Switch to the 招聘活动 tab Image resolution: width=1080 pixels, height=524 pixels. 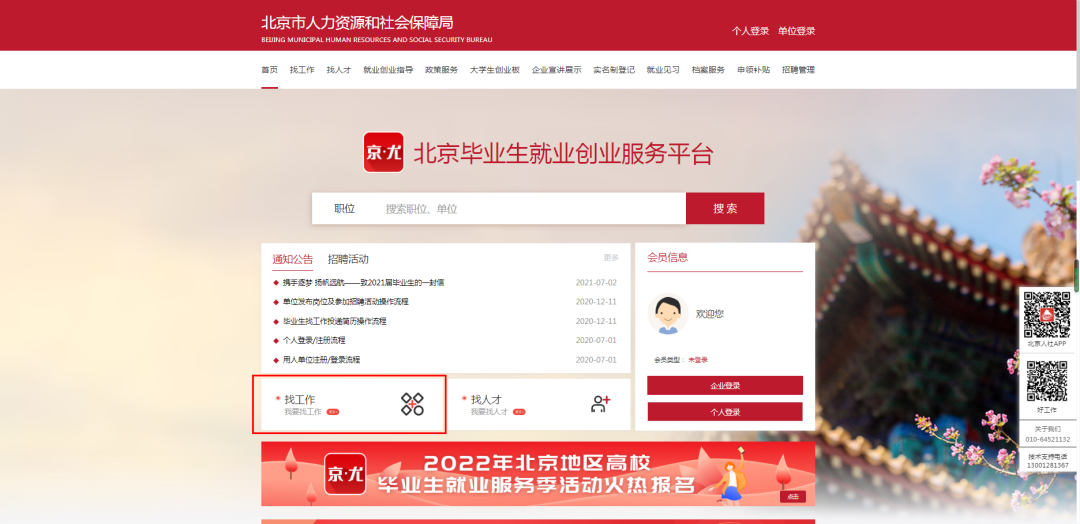tap(348, 260)
